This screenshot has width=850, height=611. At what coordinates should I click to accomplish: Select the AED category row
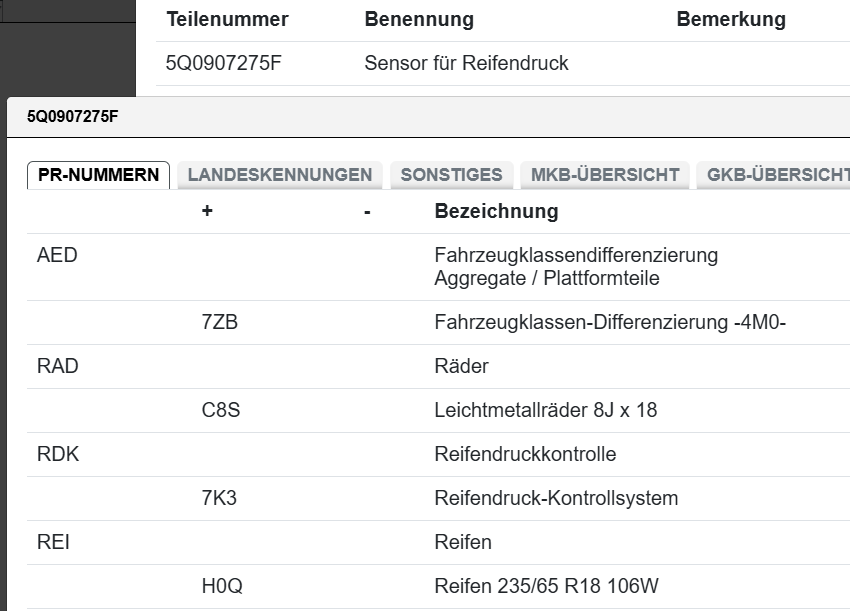(x=57, y=256)
